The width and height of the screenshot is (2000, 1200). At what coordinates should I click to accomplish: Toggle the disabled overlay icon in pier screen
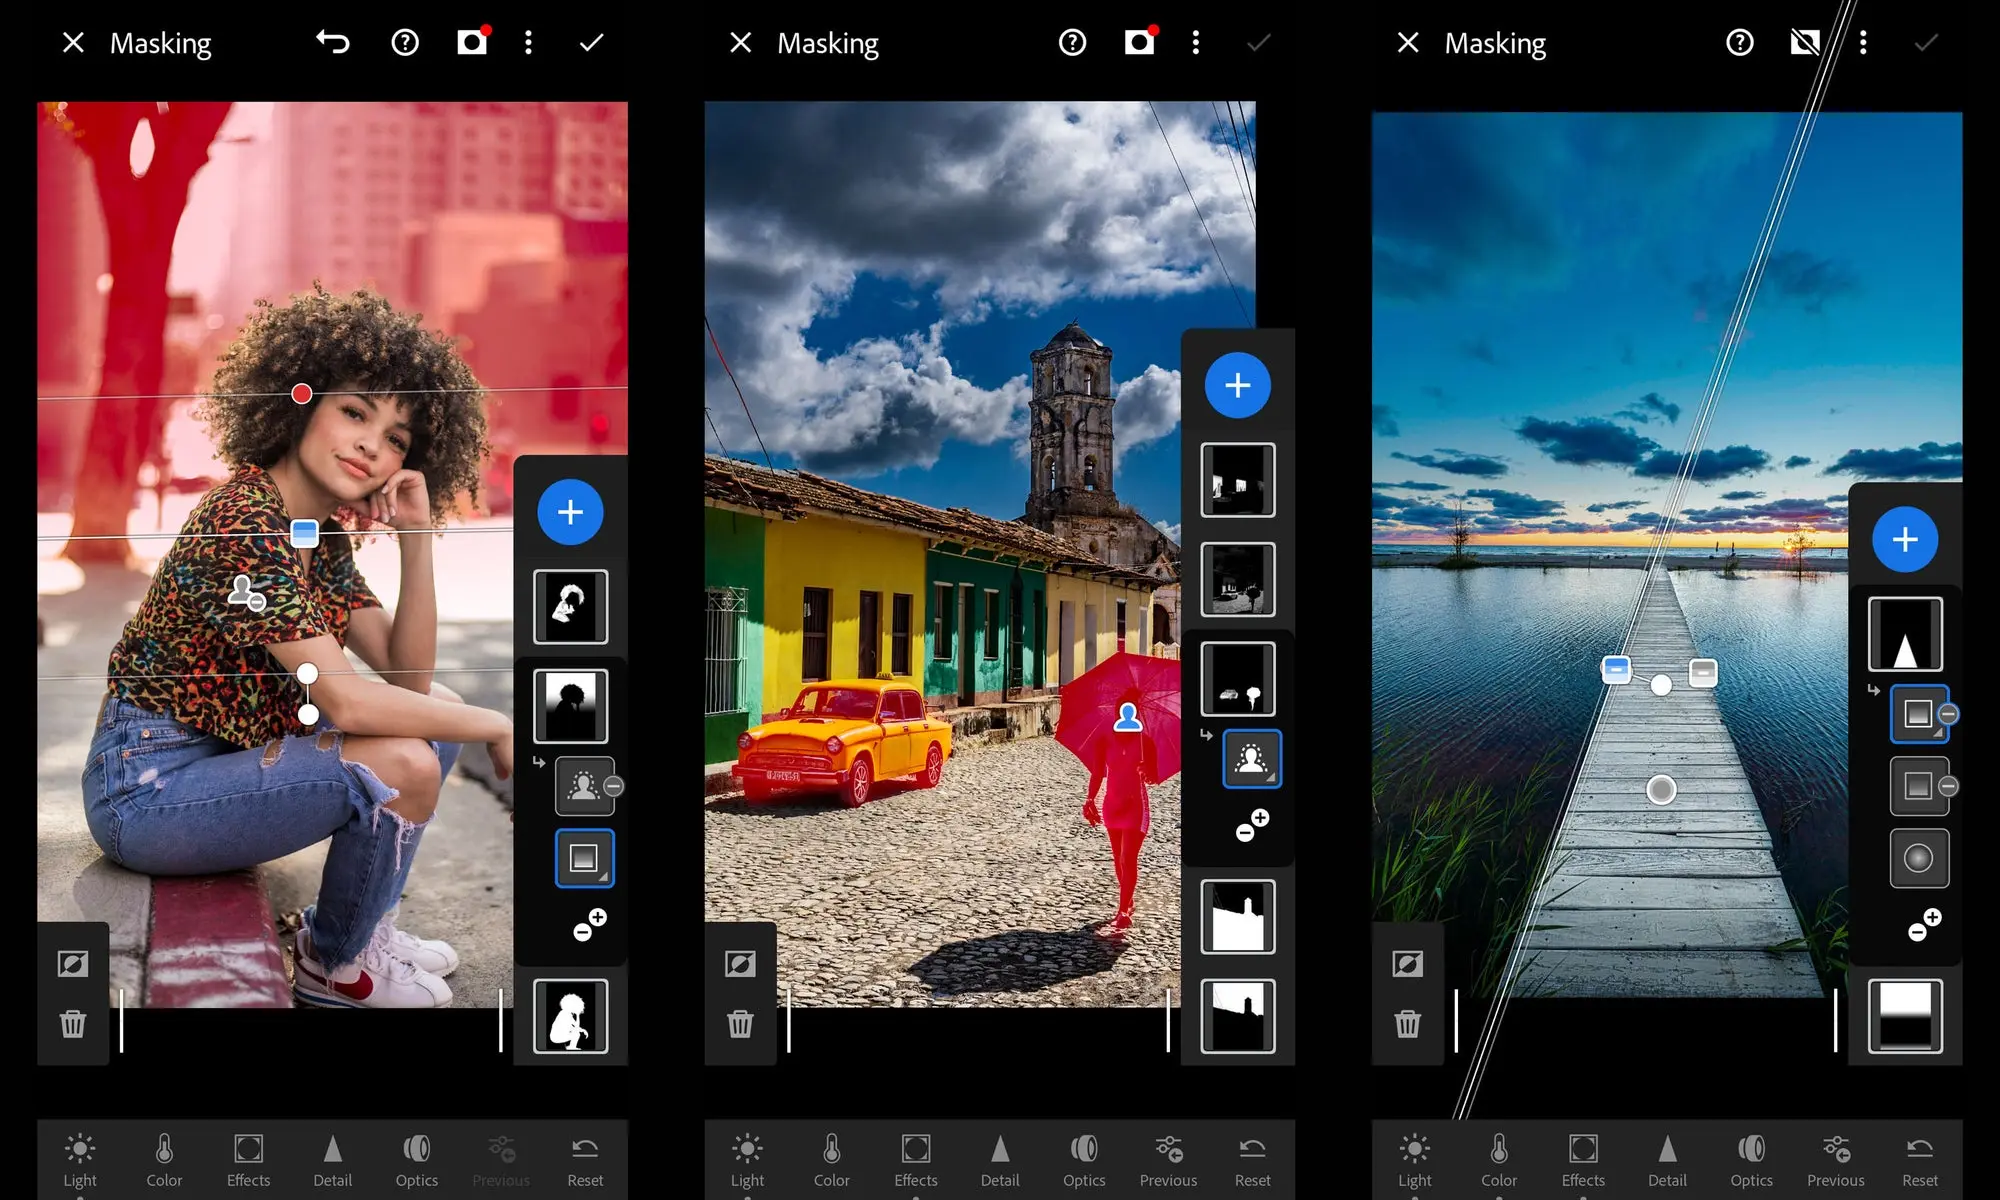click(1805, 42)
